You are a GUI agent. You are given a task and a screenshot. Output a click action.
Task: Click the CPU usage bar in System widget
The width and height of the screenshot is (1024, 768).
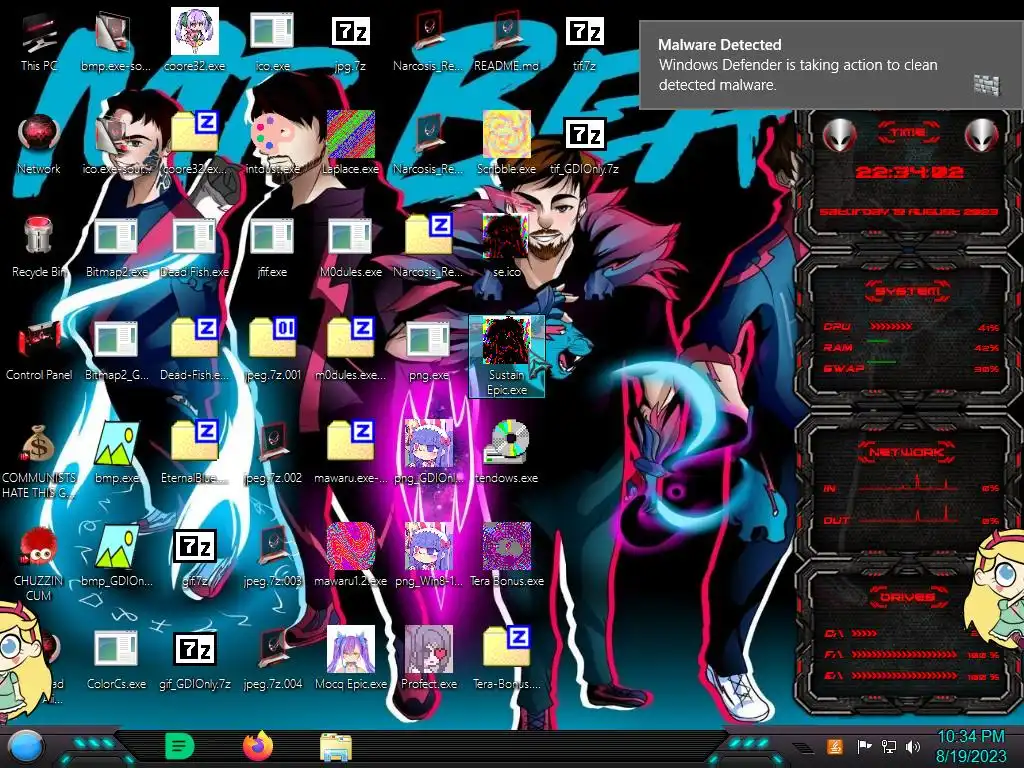(891, 326)
